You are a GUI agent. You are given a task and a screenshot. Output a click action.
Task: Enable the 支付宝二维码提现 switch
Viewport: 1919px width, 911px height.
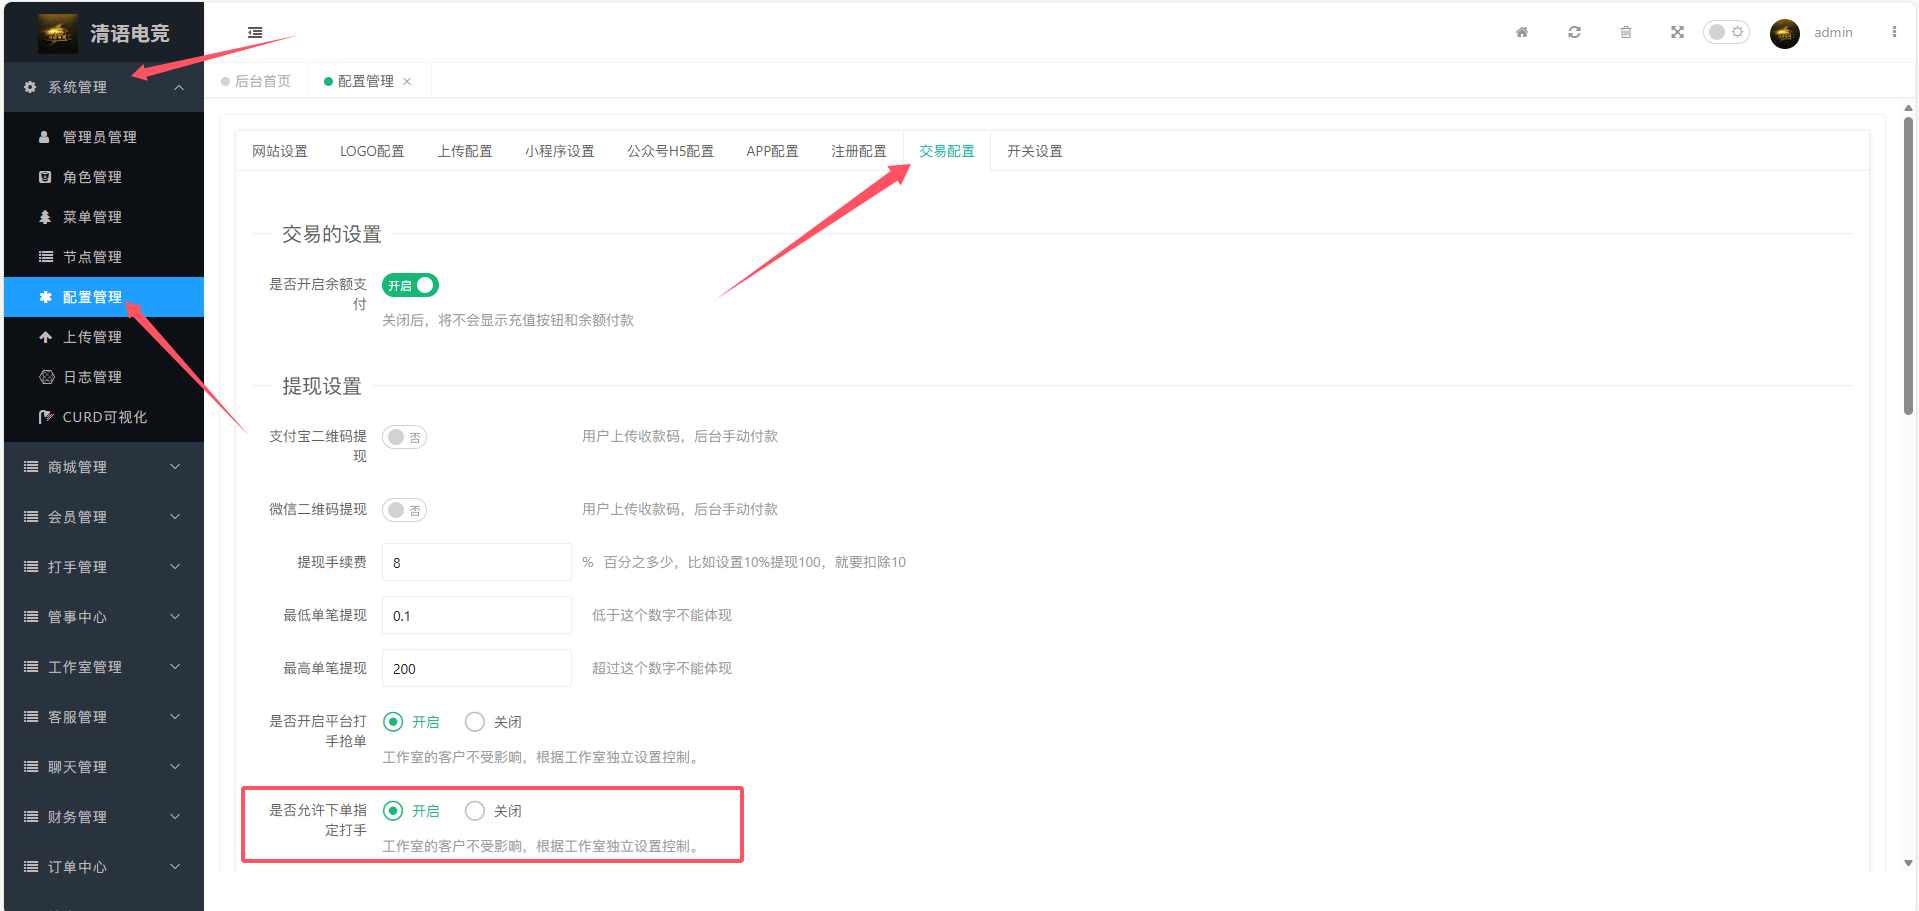404,437
